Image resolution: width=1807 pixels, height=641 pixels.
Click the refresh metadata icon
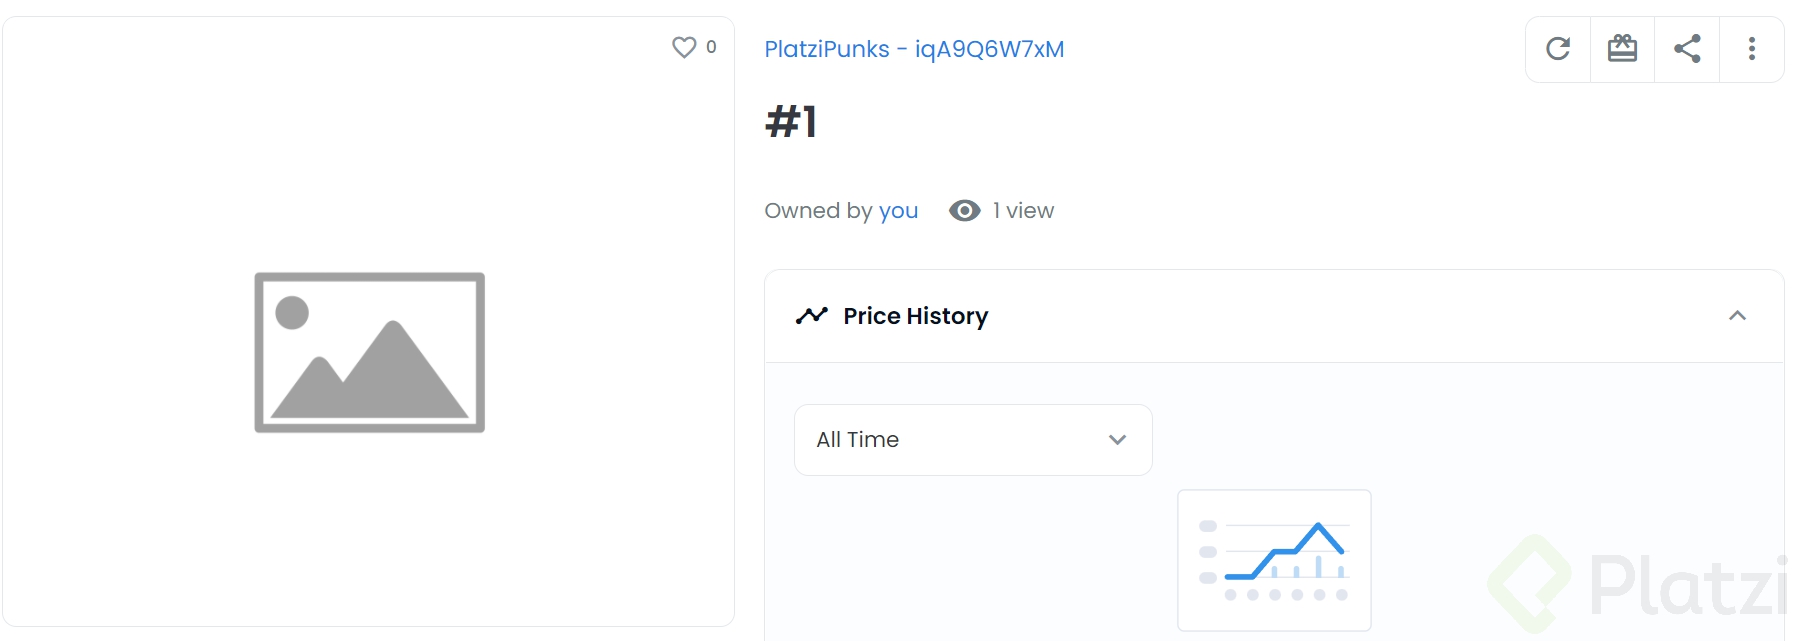coord(1558,49)
